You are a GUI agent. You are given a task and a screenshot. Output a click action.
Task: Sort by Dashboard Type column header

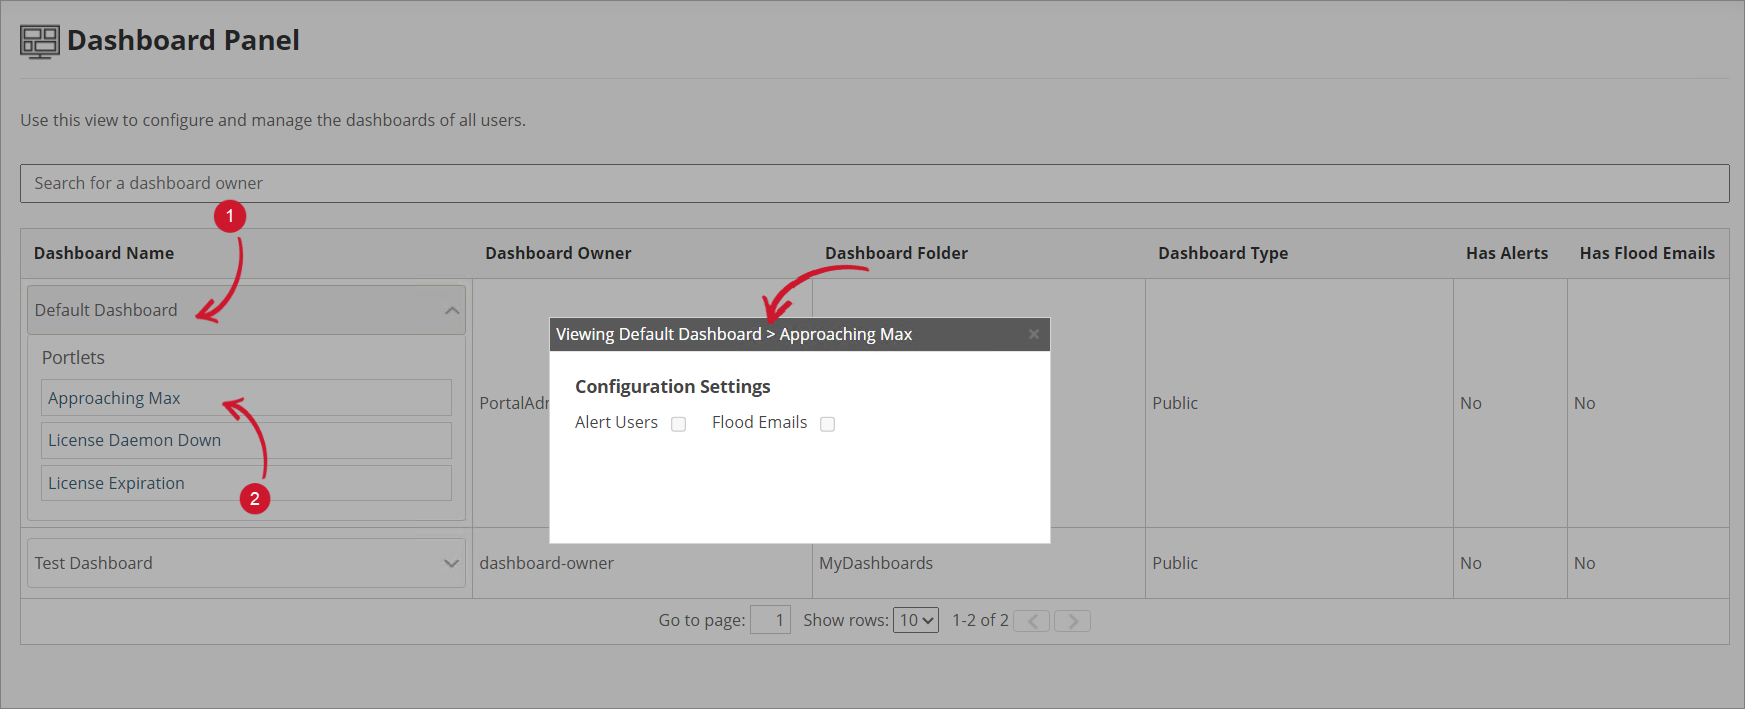pos(1223,253)
